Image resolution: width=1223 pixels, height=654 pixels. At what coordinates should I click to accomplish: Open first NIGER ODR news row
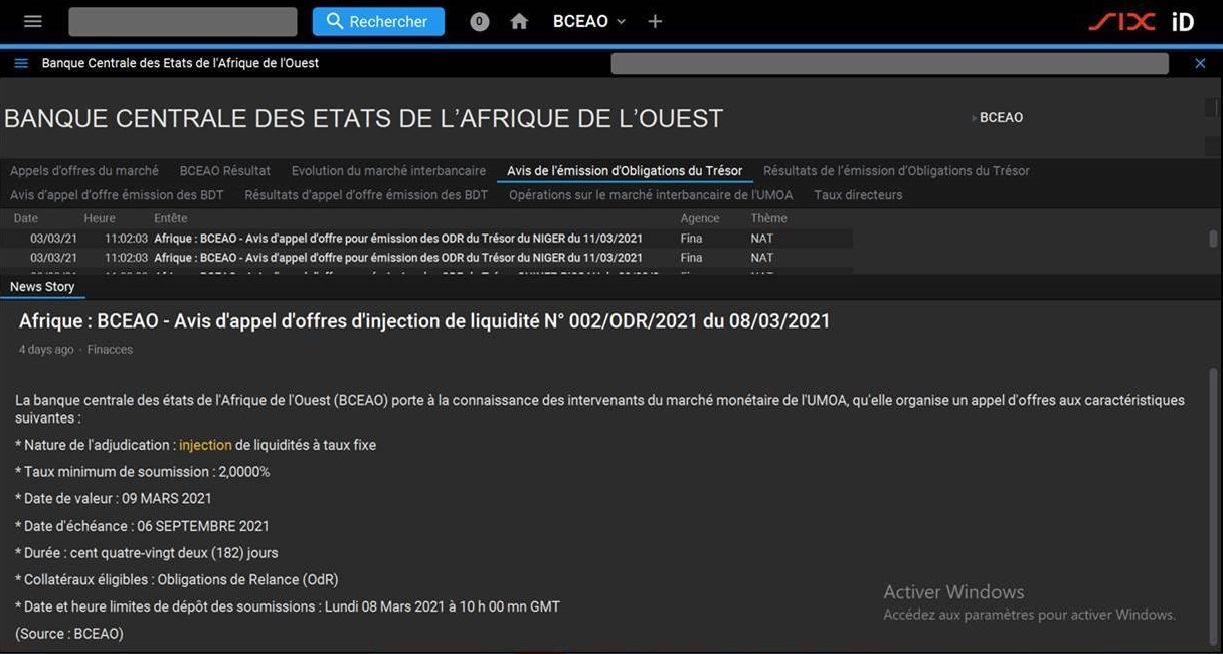click(426, 239)
